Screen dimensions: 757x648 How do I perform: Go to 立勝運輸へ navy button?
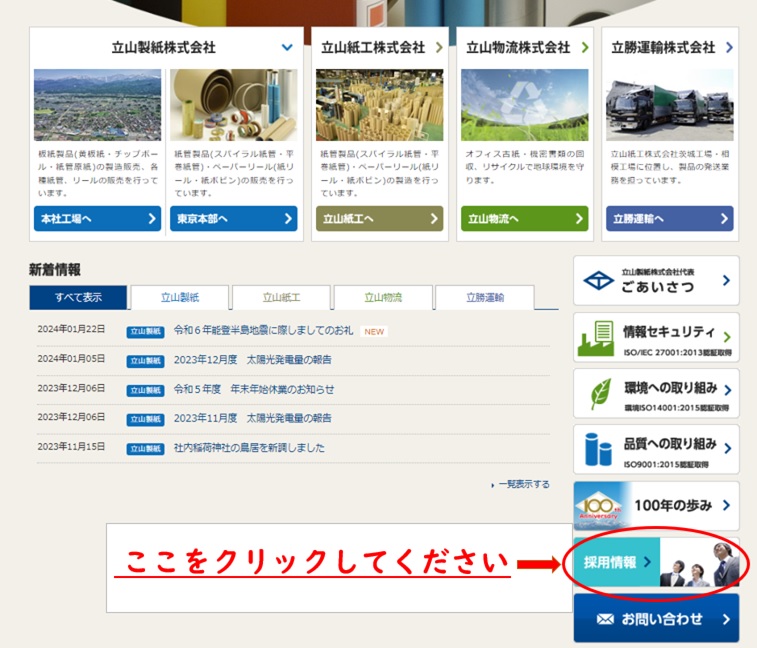coord(670,219)
